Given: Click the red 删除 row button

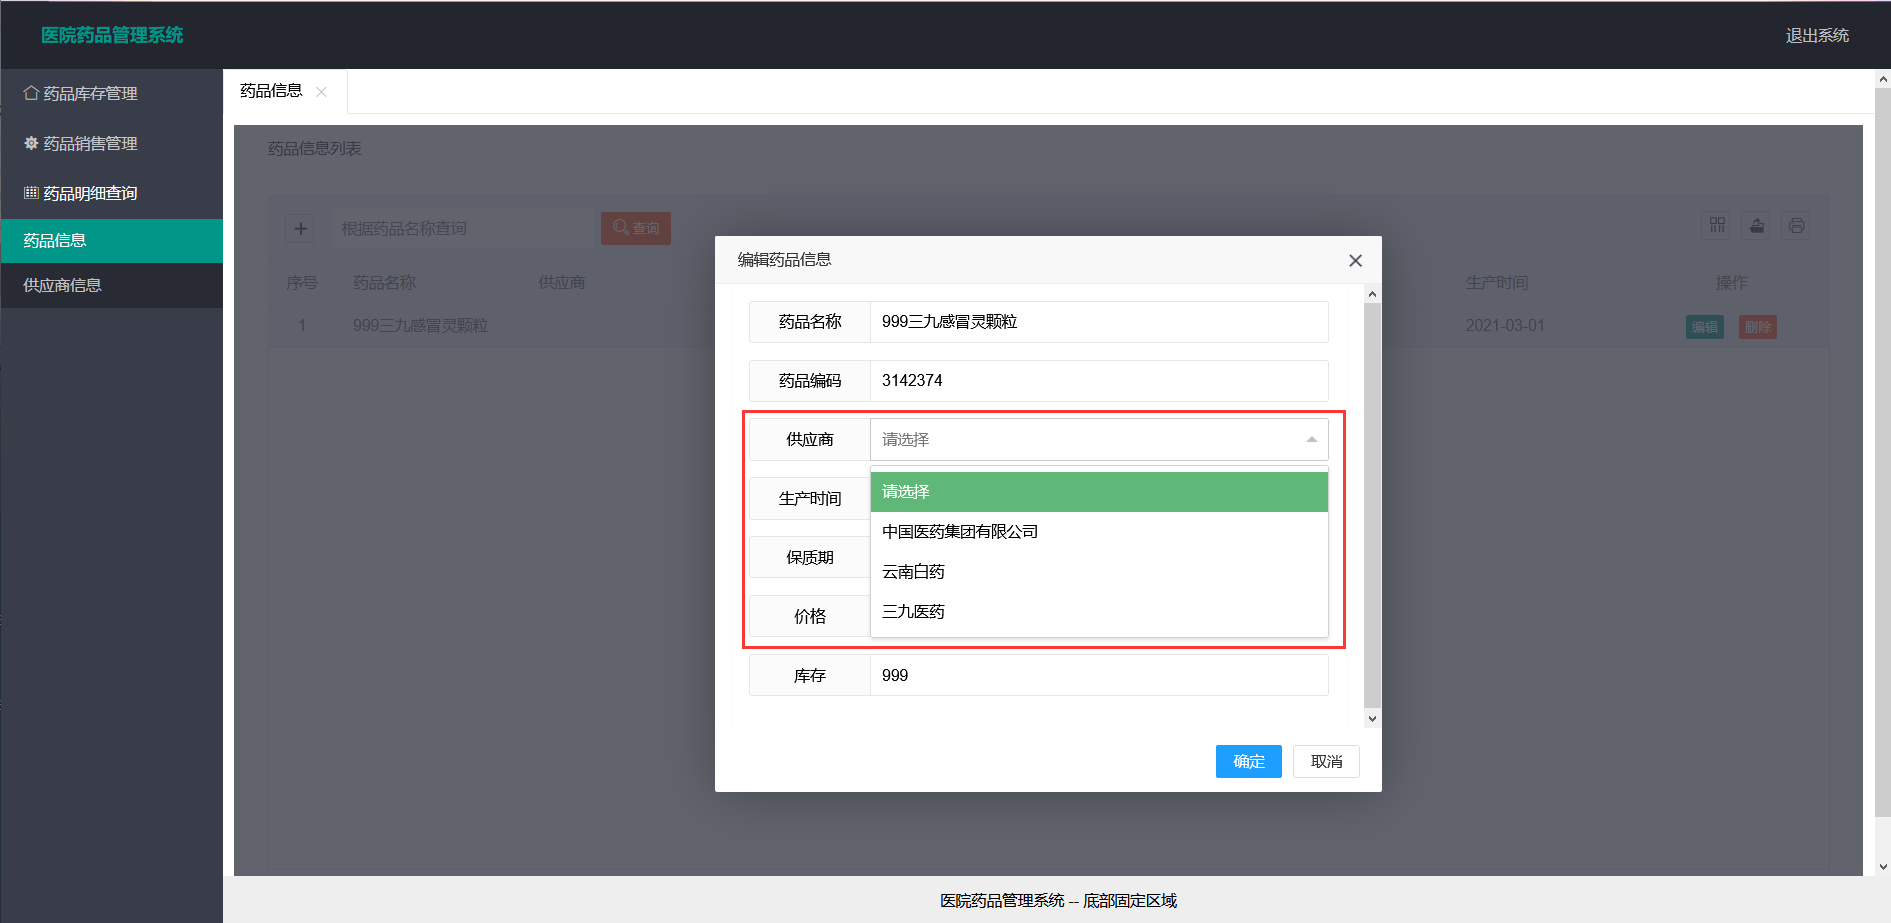Looking at the screenshot, I should point(1758,327).
